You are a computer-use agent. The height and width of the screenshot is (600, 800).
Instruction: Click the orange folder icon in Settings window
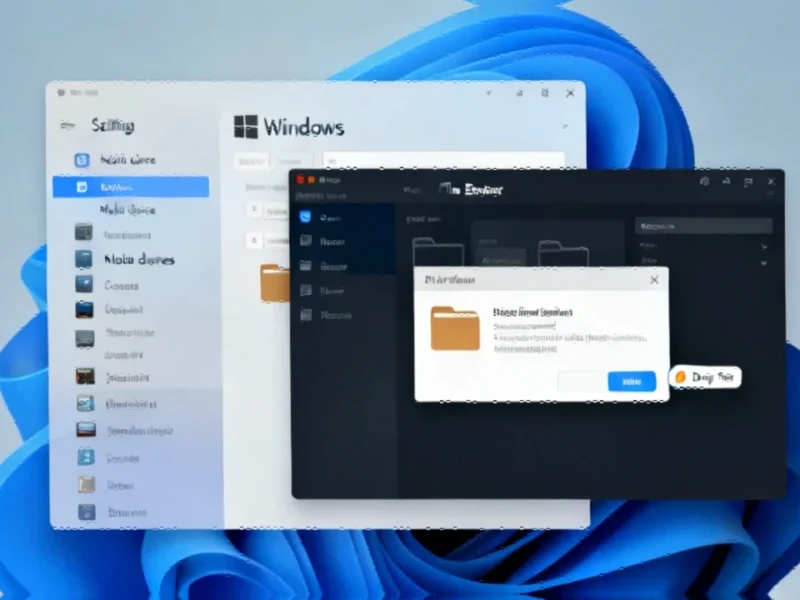pyautogui.click(x=274, y=282)
